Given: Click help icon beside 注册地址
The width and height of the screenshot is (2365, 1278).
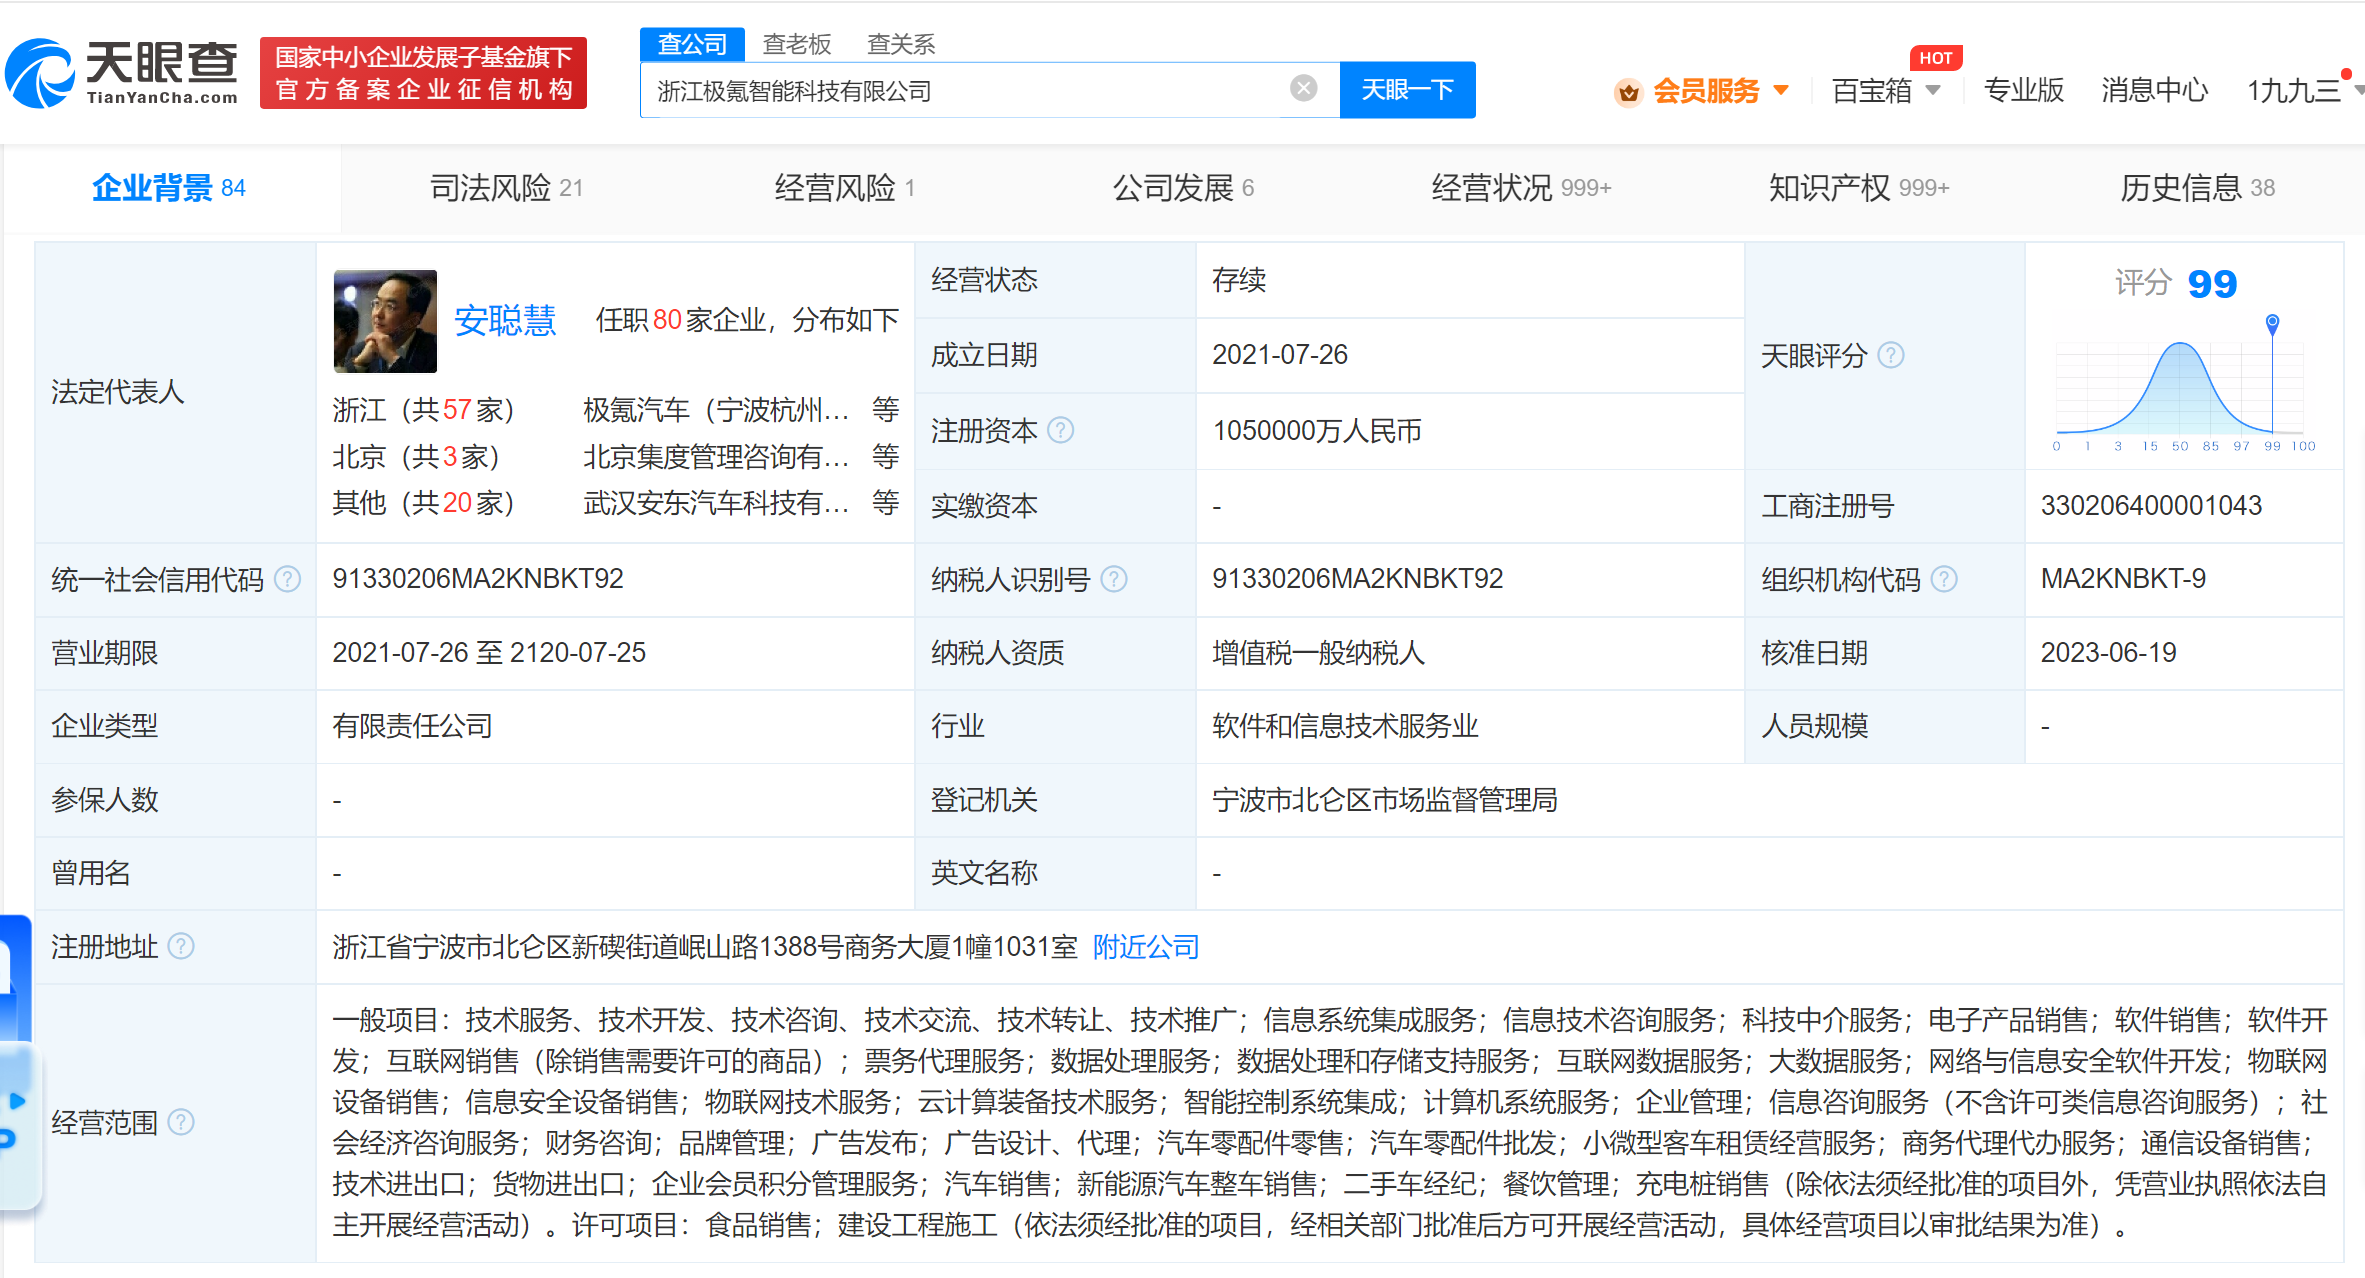Looking at the screenshot, I should point(181,946).
